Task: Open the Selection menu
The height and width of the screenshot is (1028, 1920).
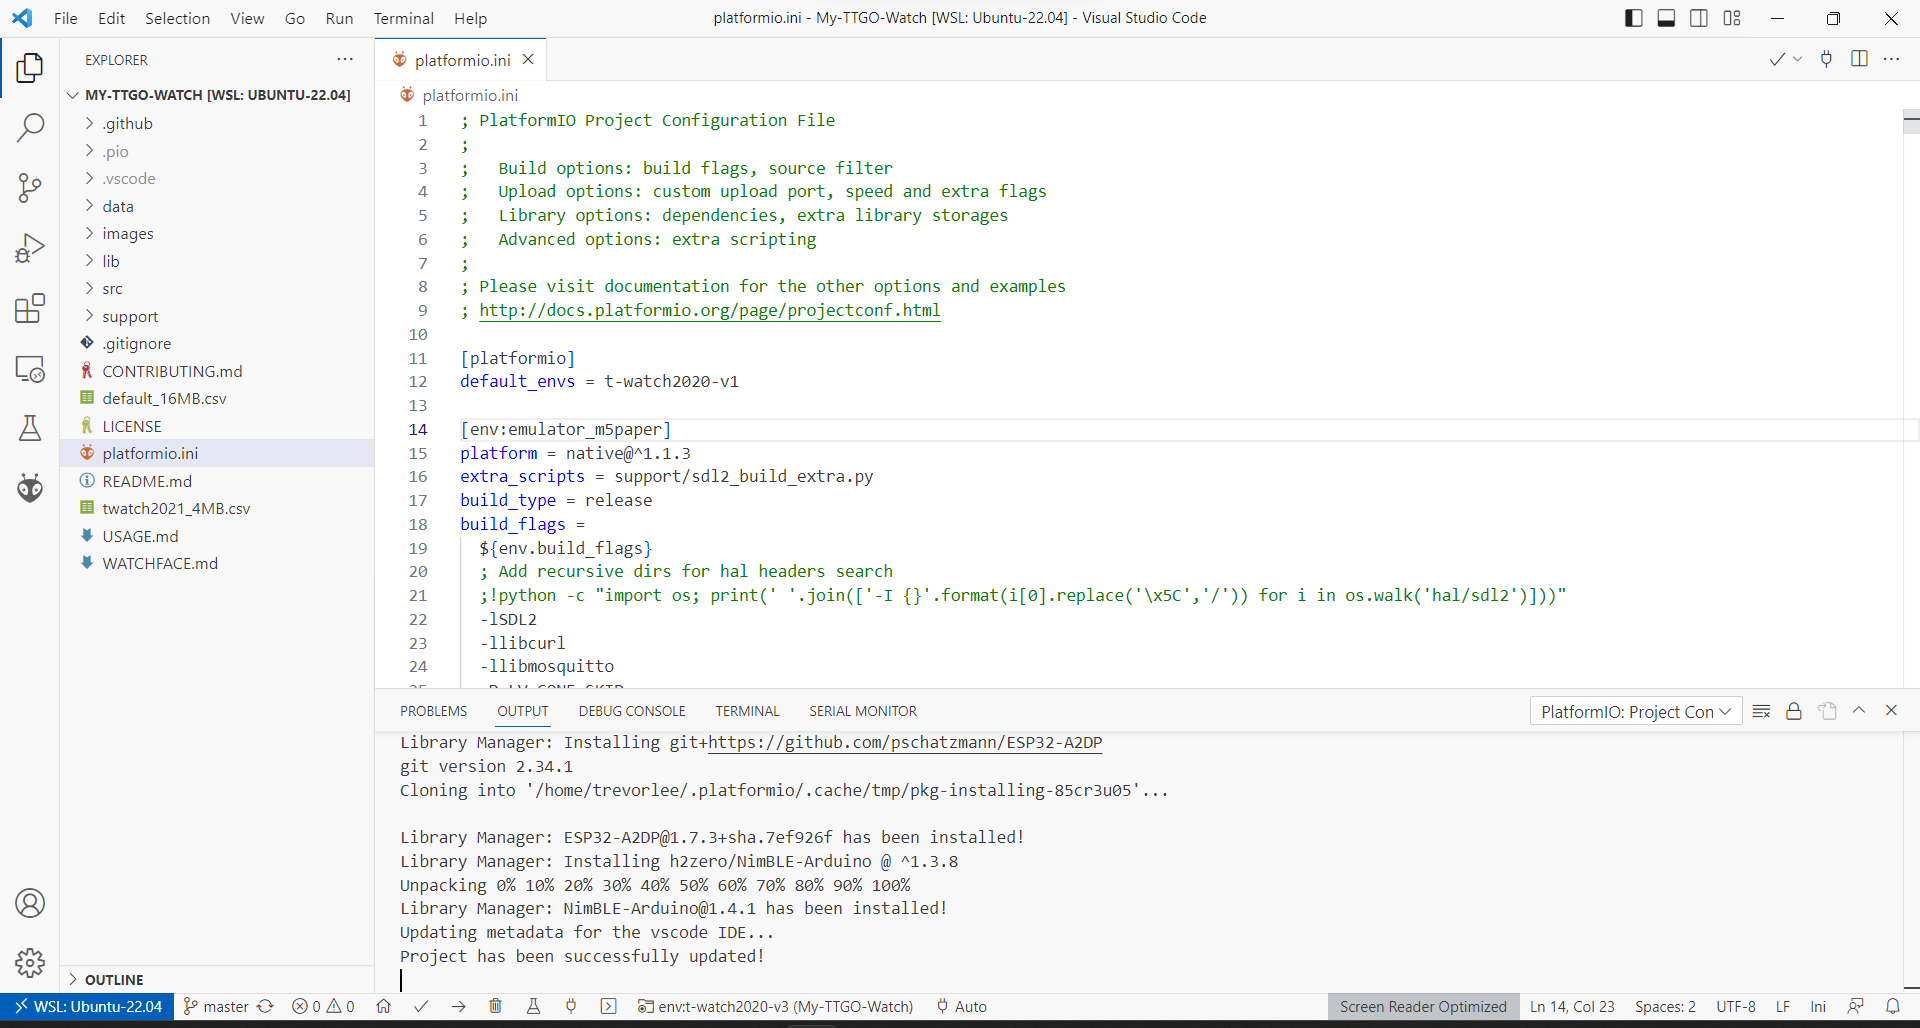Action: [177, 18]
